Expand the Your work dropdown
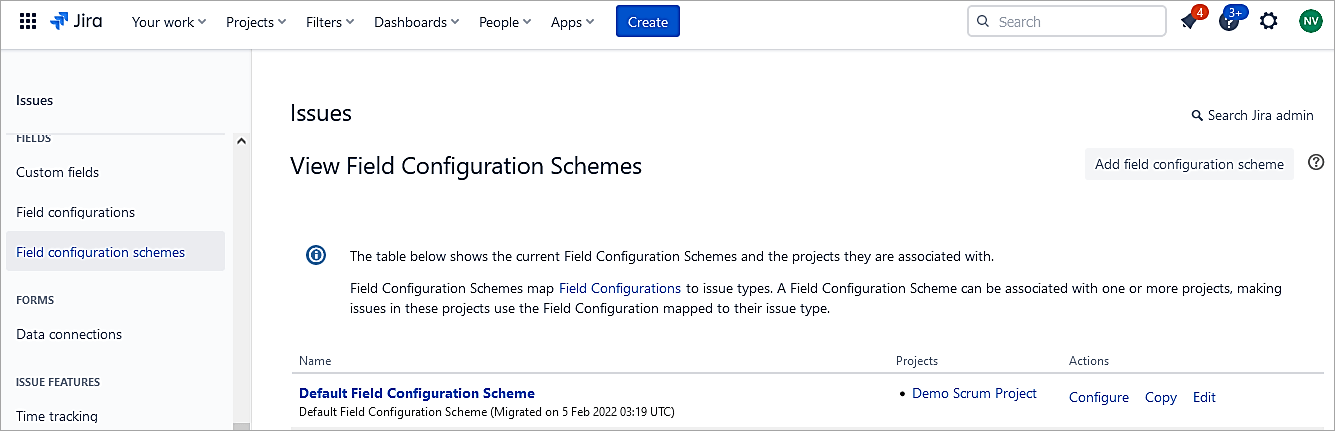Screen dimensions: 1335x431 click(168, 22)
